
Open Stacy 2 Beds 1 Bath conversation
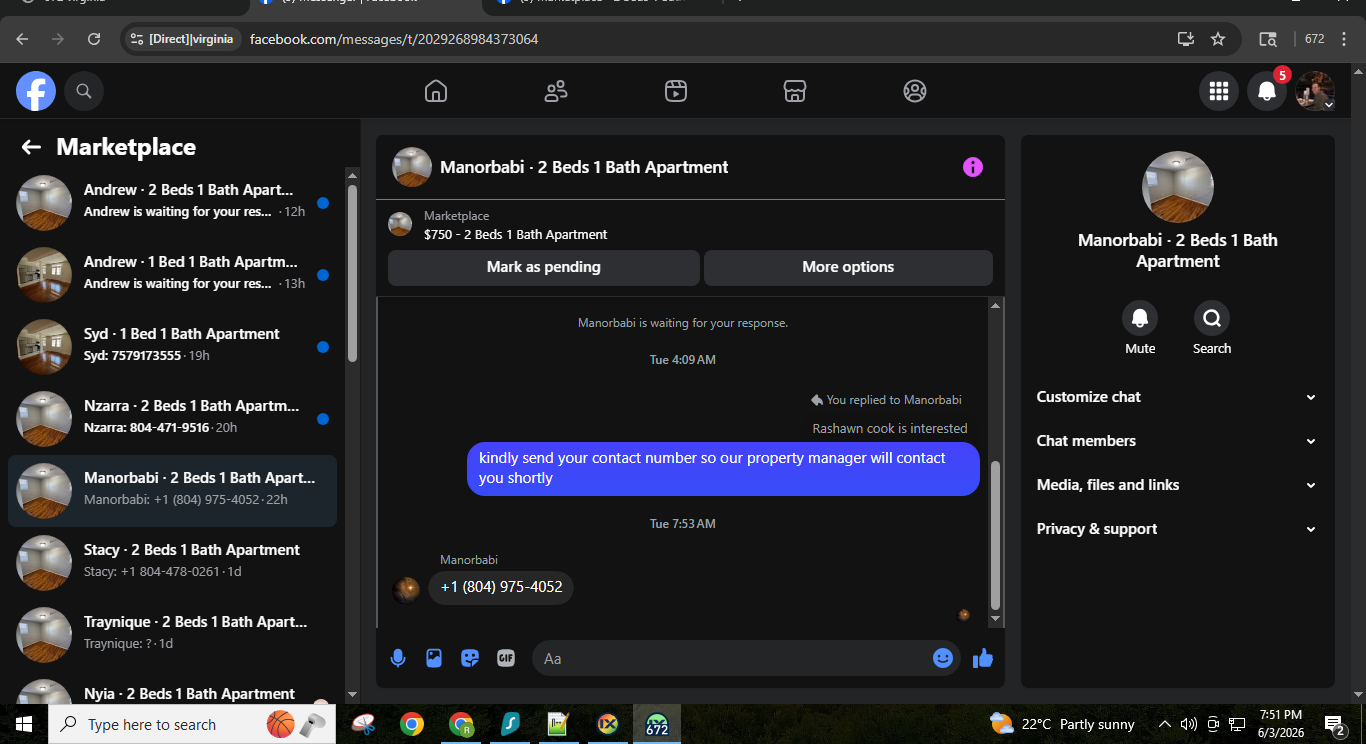point(172,563)
